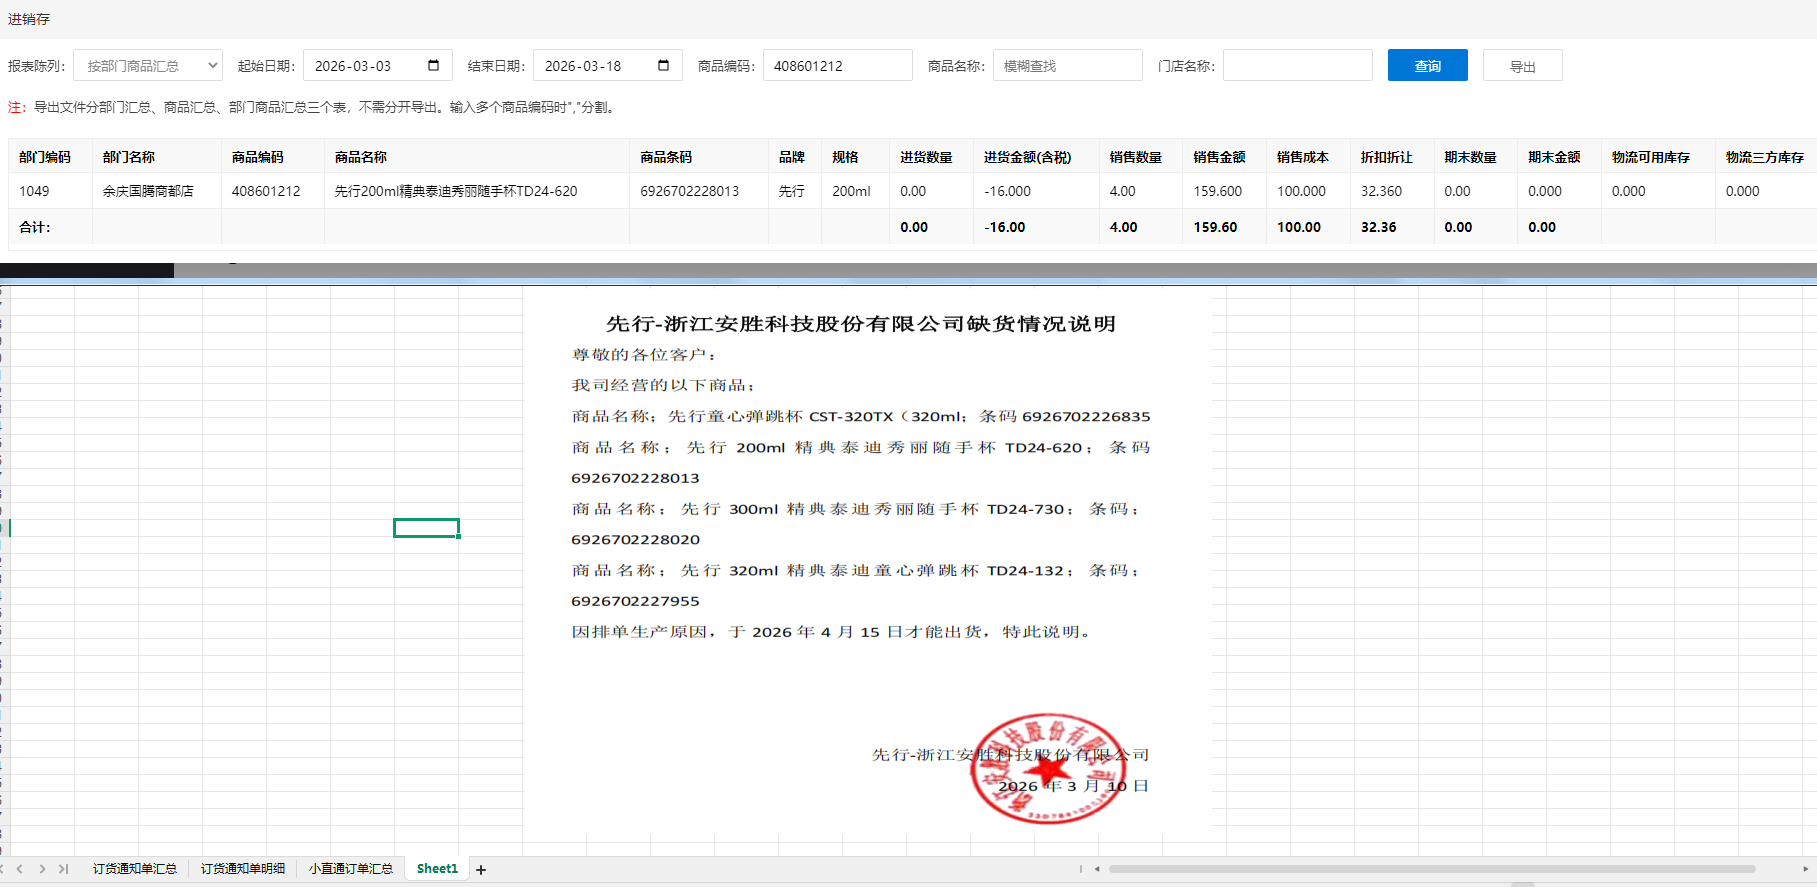
Task: Click the 销售金额 column header
Action: click(1219, 157)
